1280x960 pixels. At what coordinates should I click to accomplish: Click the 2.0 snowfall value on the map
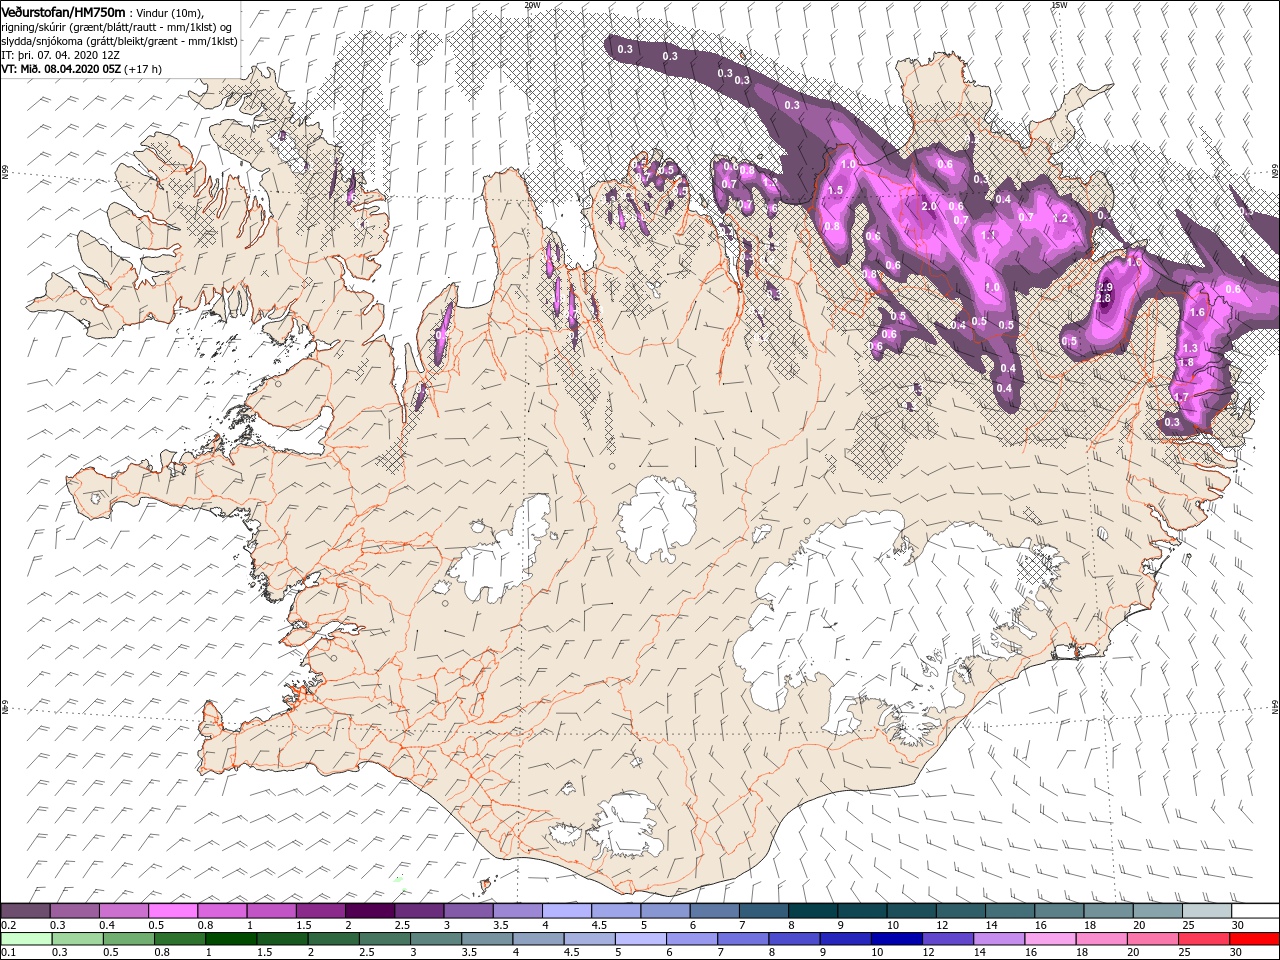(928, 207)
